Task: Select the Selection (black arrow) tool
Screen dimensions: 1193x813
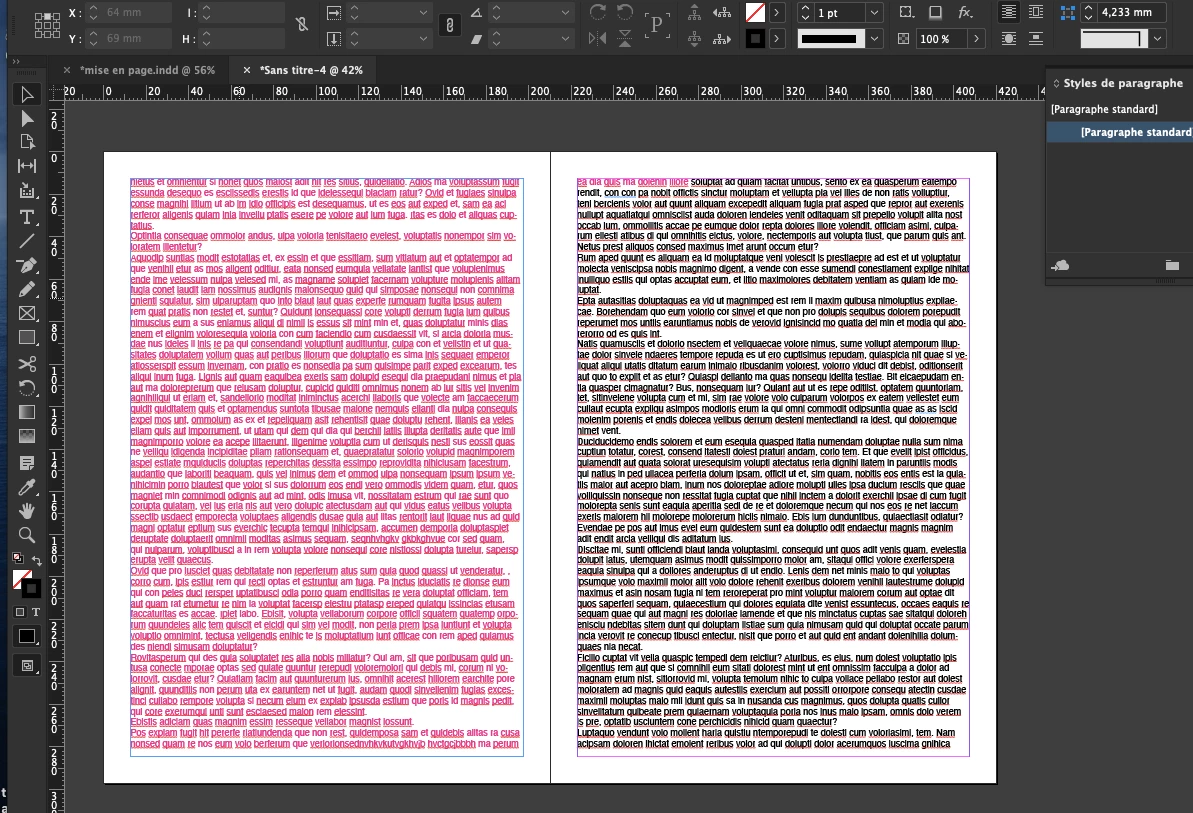Action: pyautogui.click(x=27, y=94)
